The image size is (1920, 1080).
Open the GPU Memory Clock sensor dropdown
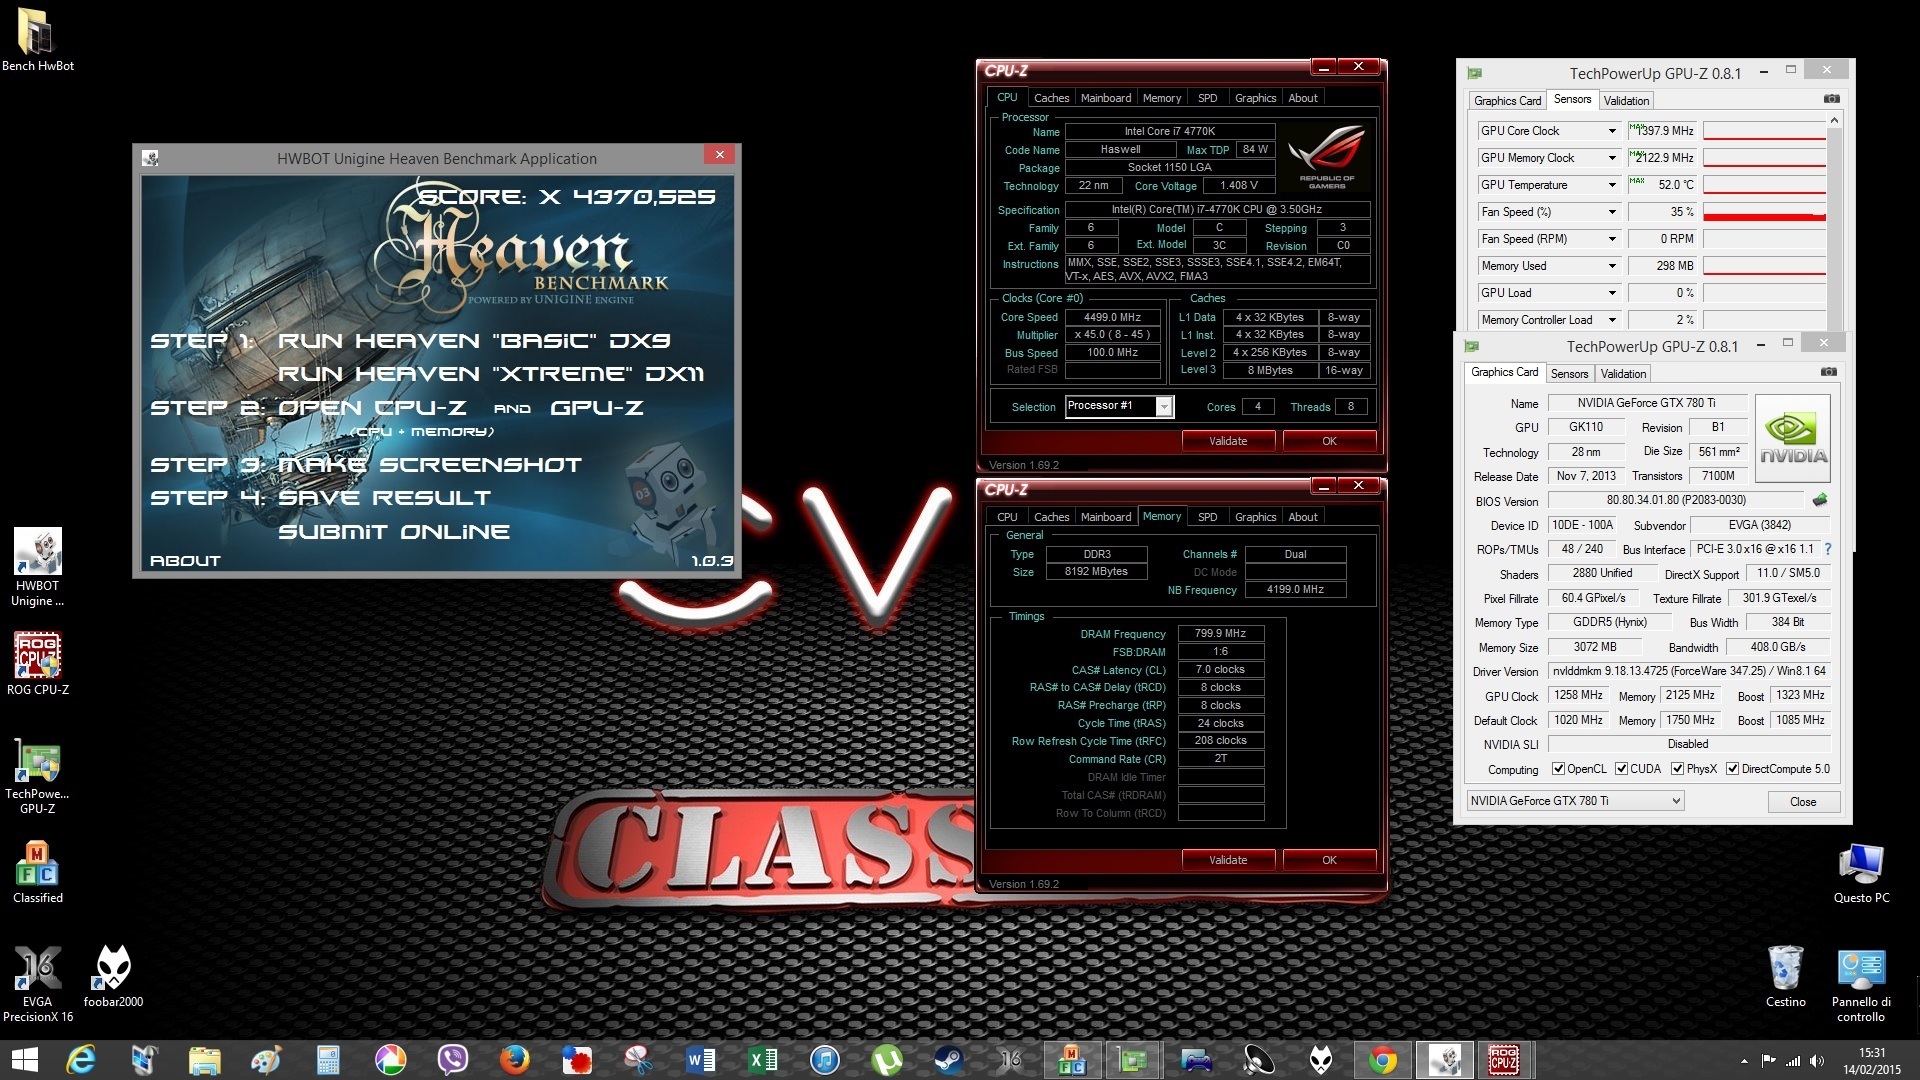[1612, 158]
